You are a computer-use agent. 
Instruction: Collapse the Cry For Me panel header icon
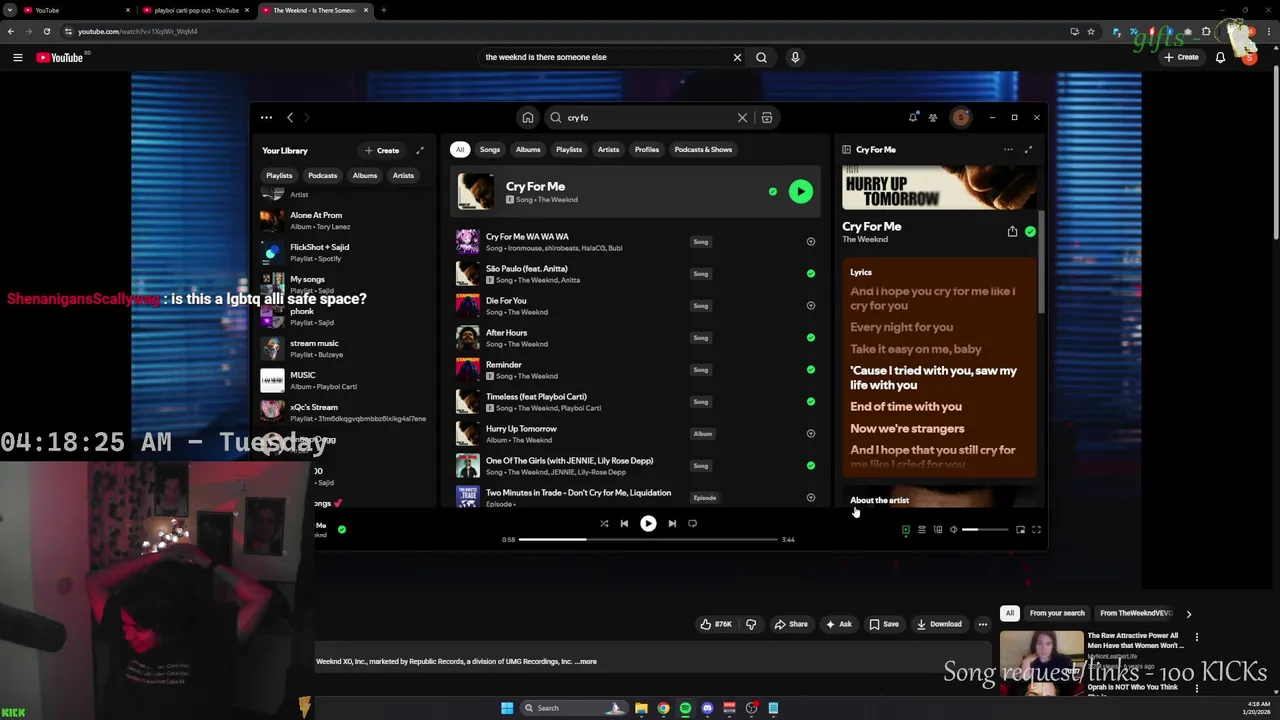click(x=847, y=150)
